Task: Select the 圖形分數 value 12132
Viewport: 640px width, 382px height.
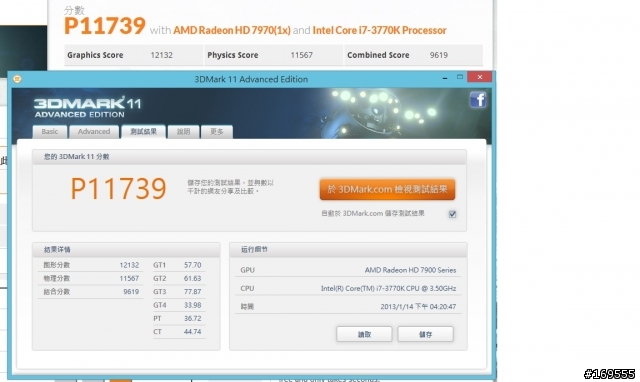Action: [129, 265]
